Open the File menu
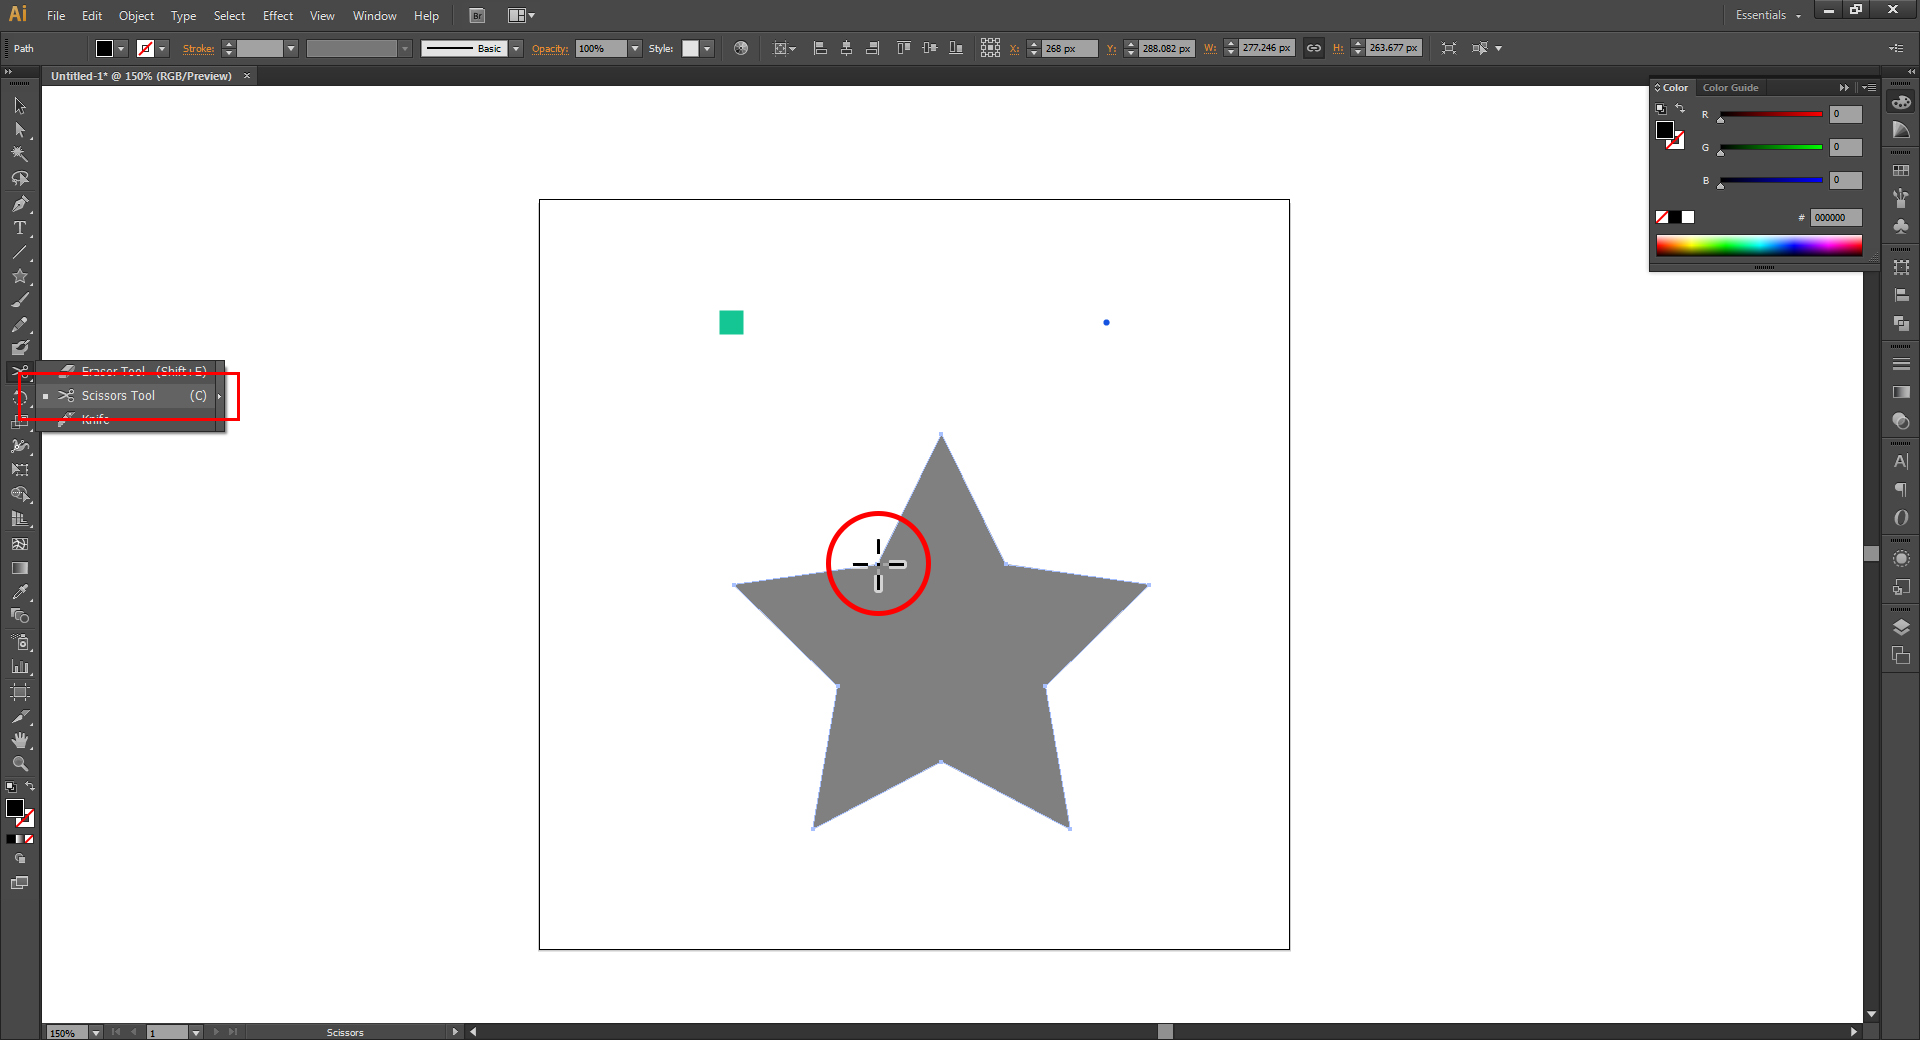1920x1040 pixels. [56, 15]
